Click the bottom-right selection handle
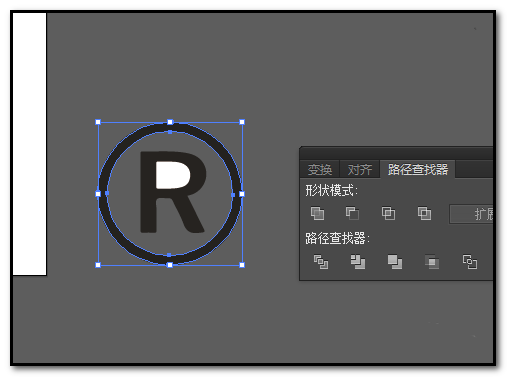Image resolution: width=507 pixels, height=377 pixels. pyautogui.click(x=242, y=265)
